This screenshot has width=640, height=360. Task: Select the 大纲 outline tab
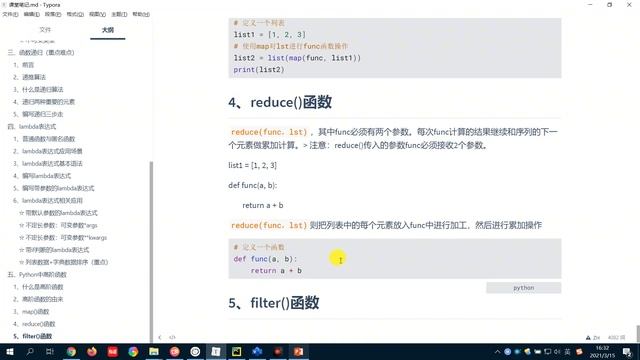pyautogui.click(x=108, y=30)
